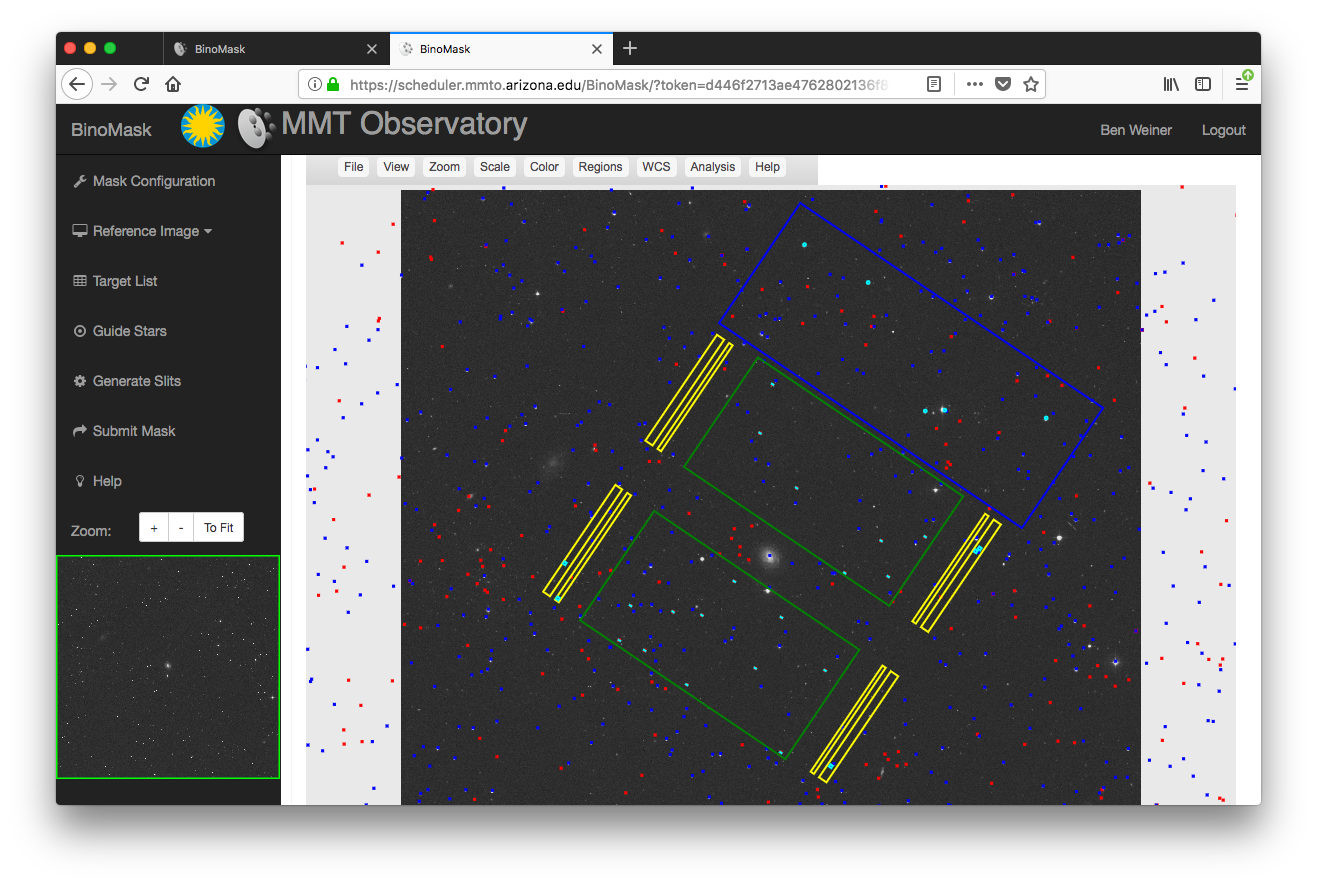Open the Library icon in toolbar
This screenshot has height=885, width=1317.
1170,84
